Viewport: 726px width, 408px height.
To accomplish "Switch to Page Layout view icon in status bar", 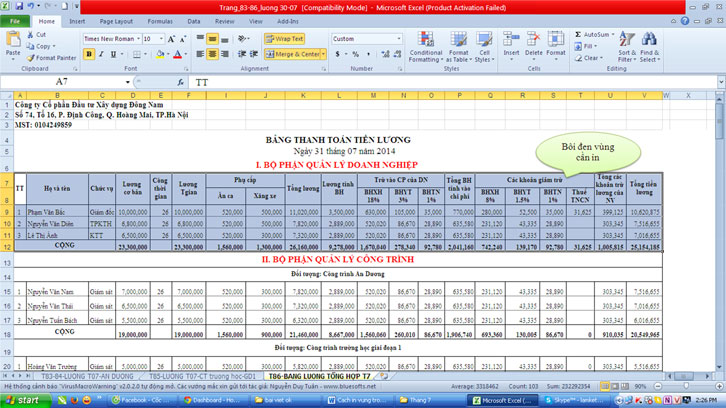I will point(615,386).
